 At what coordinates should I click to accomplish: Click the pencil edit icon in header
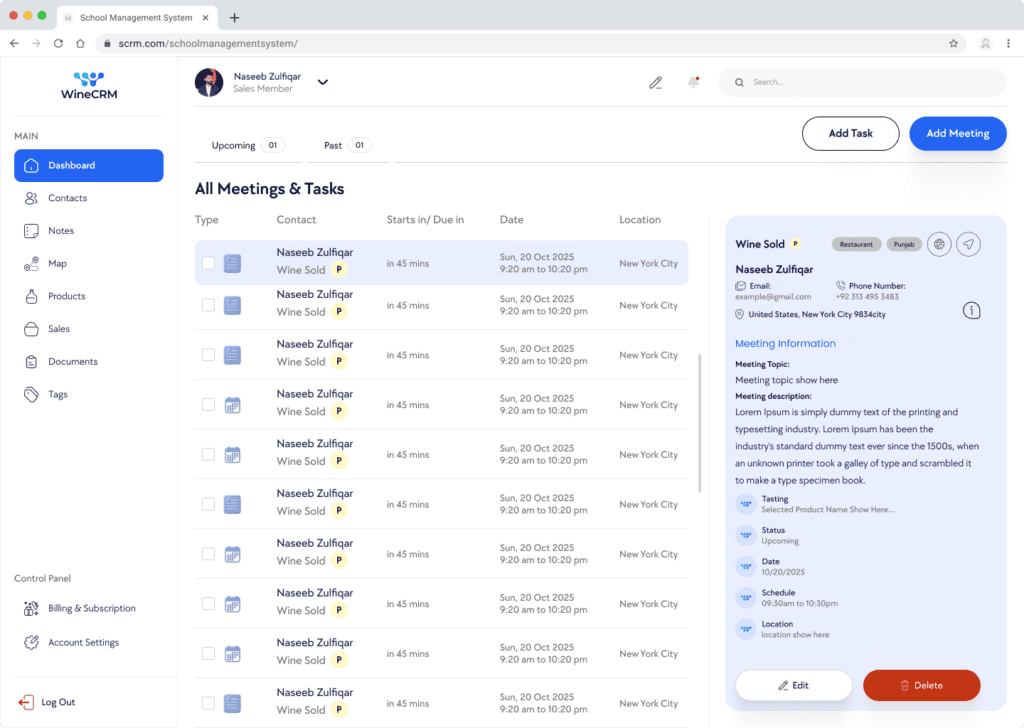point(656,83)
